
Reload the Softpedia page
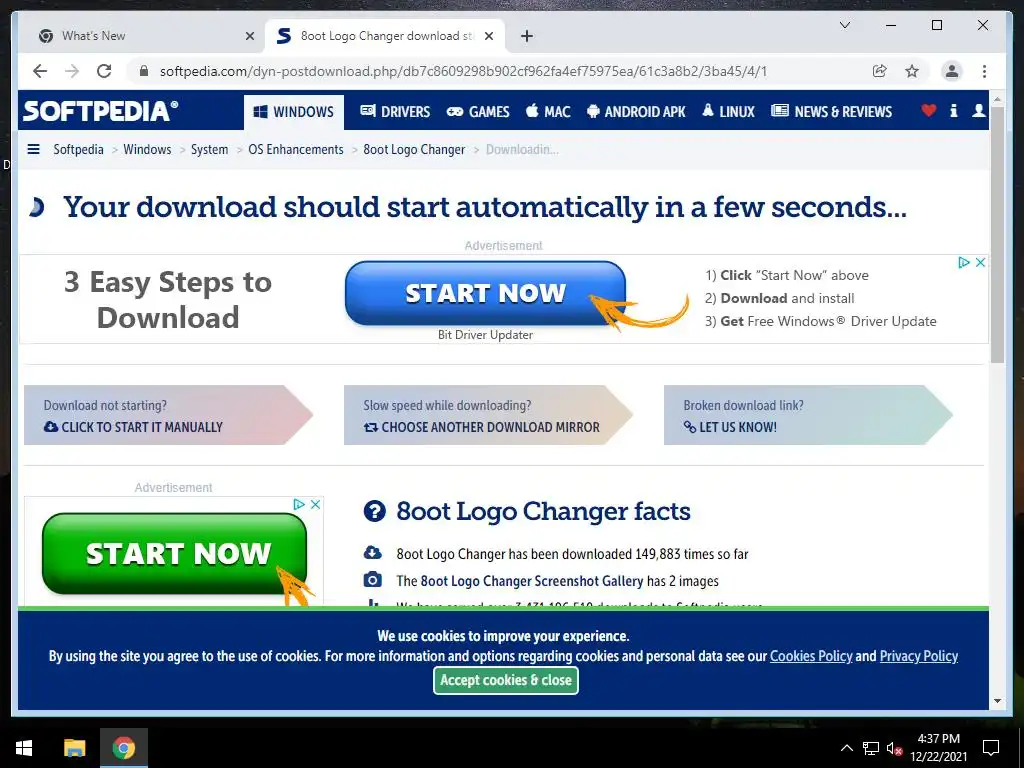tap(104, 71)
